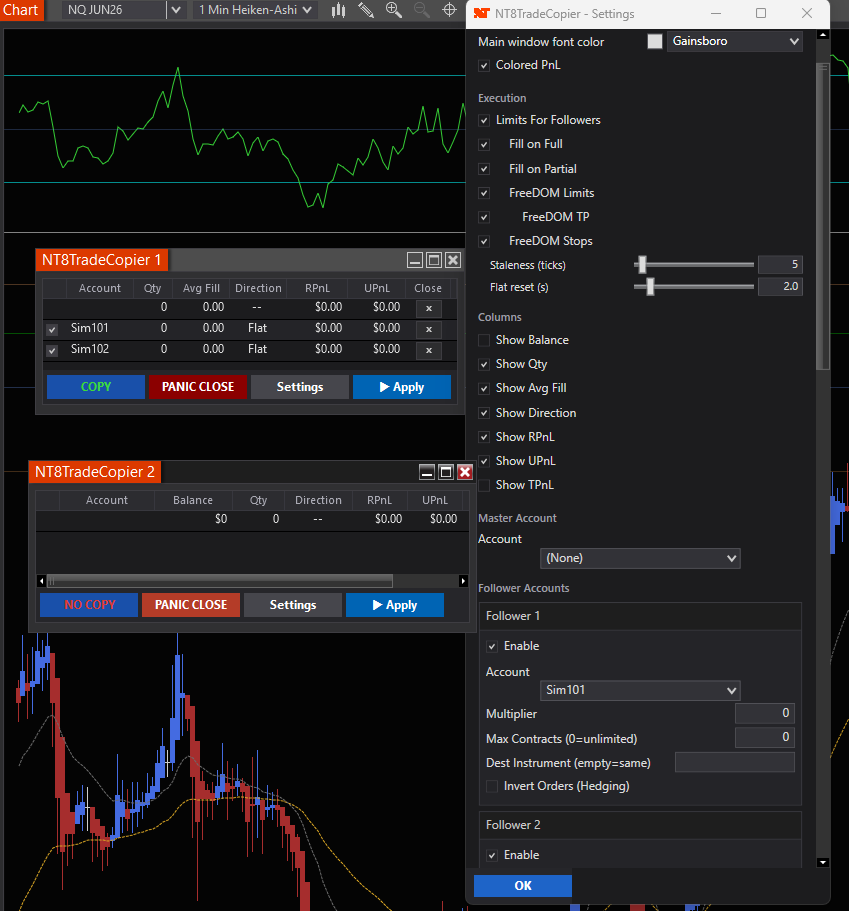Screen dimensions: 849x911
Task: Confirm settings with the OK button
Action: coord(523,885)
